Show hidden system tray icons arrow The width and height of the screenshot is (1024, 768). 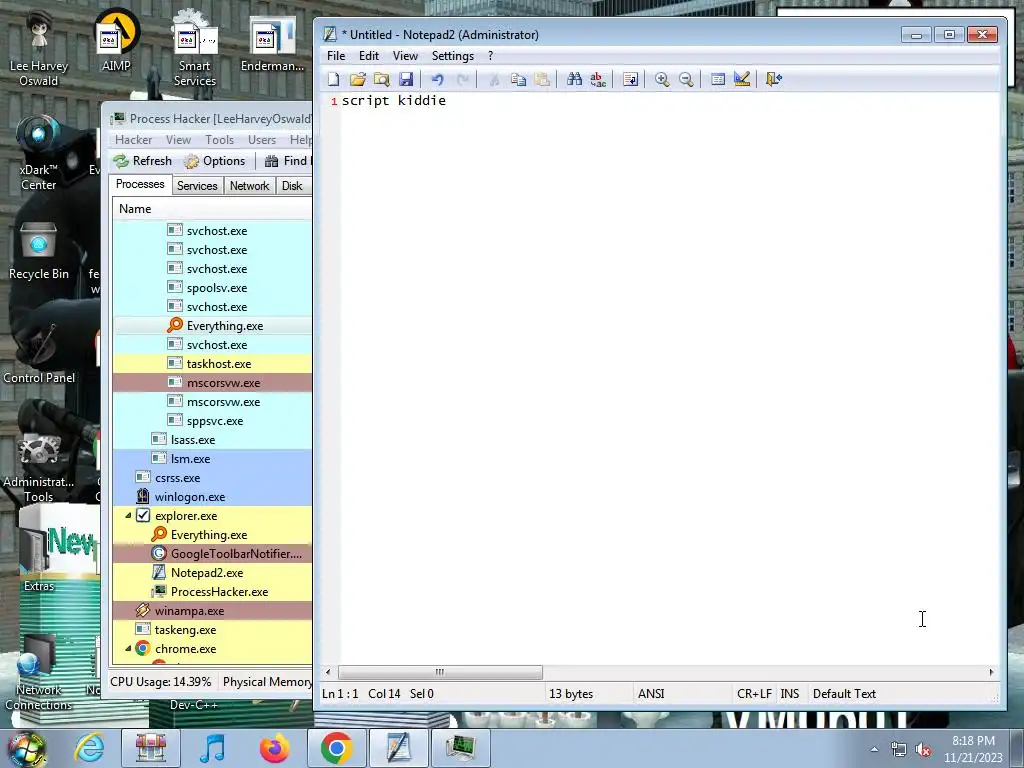(874, 749)
